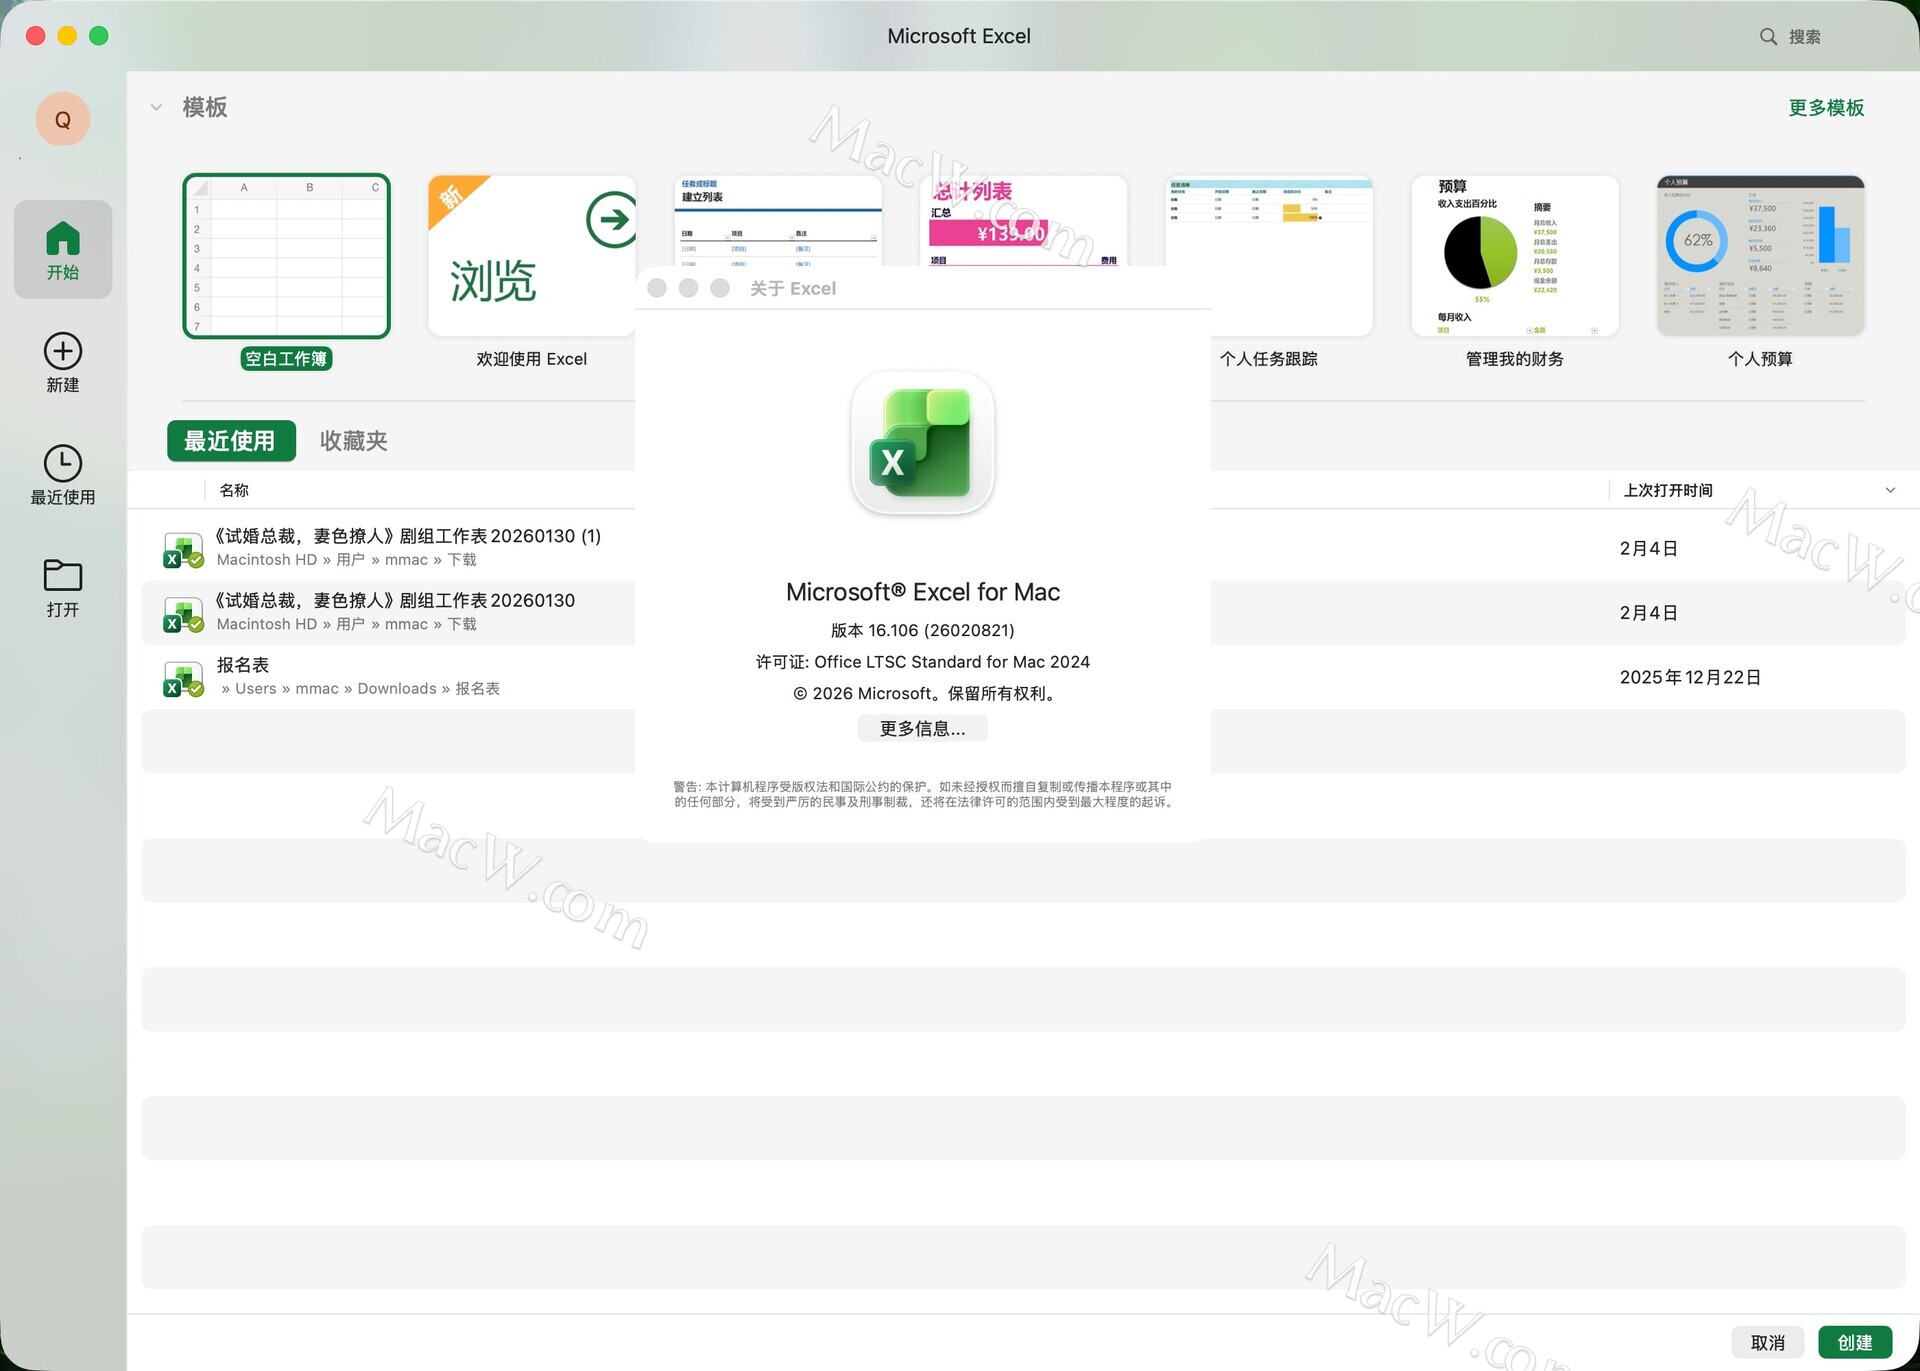This screenshot has width=1920, height=1371.
Task: Click the green 创建 button
Action: 1854,1342
